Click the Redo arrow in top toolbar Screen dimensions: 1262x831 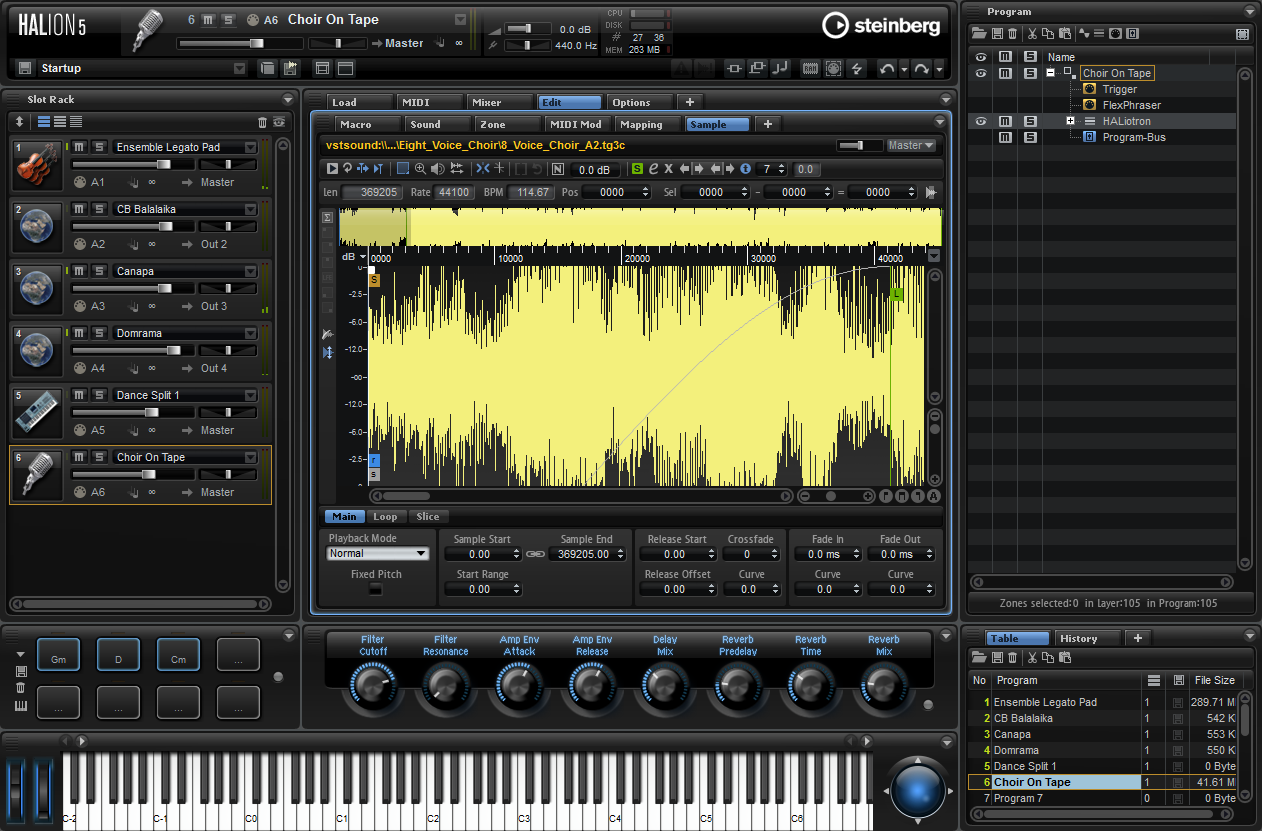click(921, 68)
